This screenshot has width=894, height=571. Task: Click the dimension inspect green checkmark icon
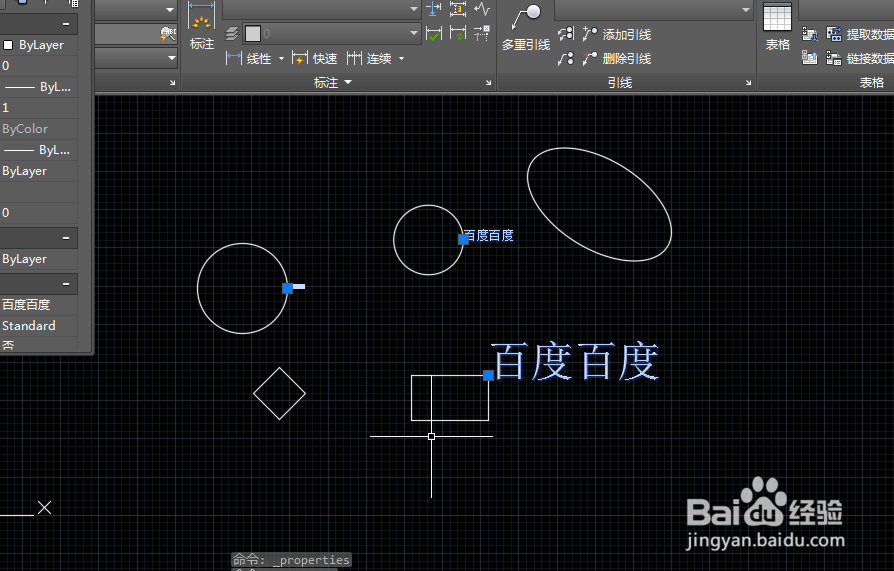(x=434, y=34)
